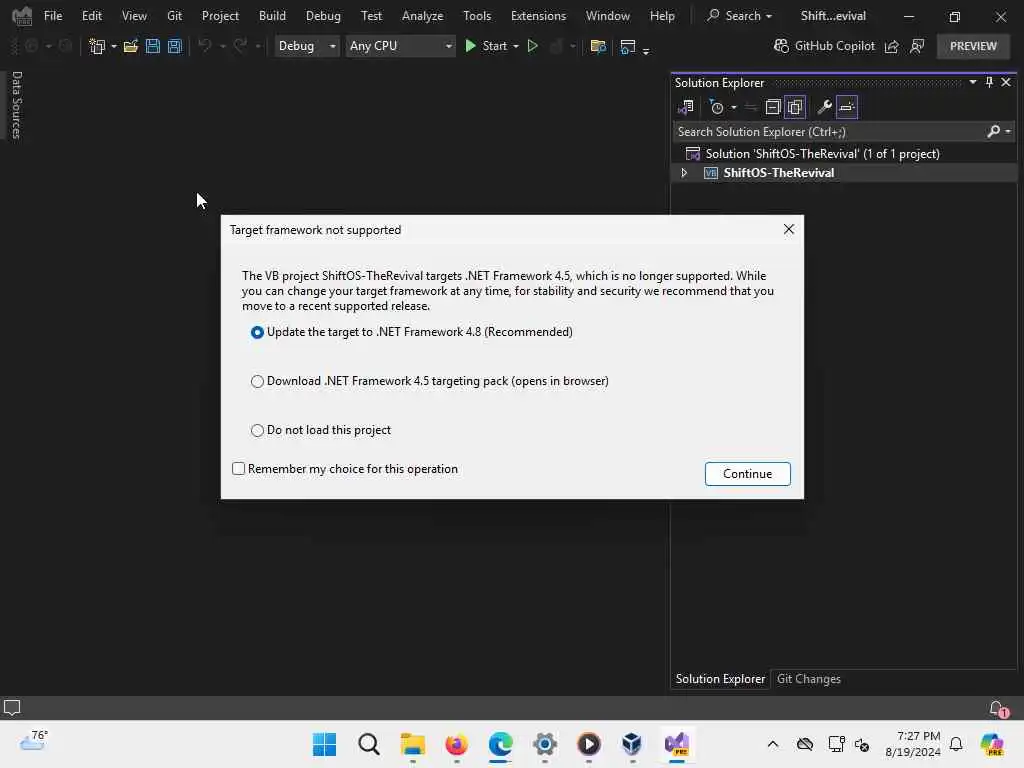Click the Pending Changes Filter clock icon
This screenshot has width=1024, height=768.
click(716, 107)
